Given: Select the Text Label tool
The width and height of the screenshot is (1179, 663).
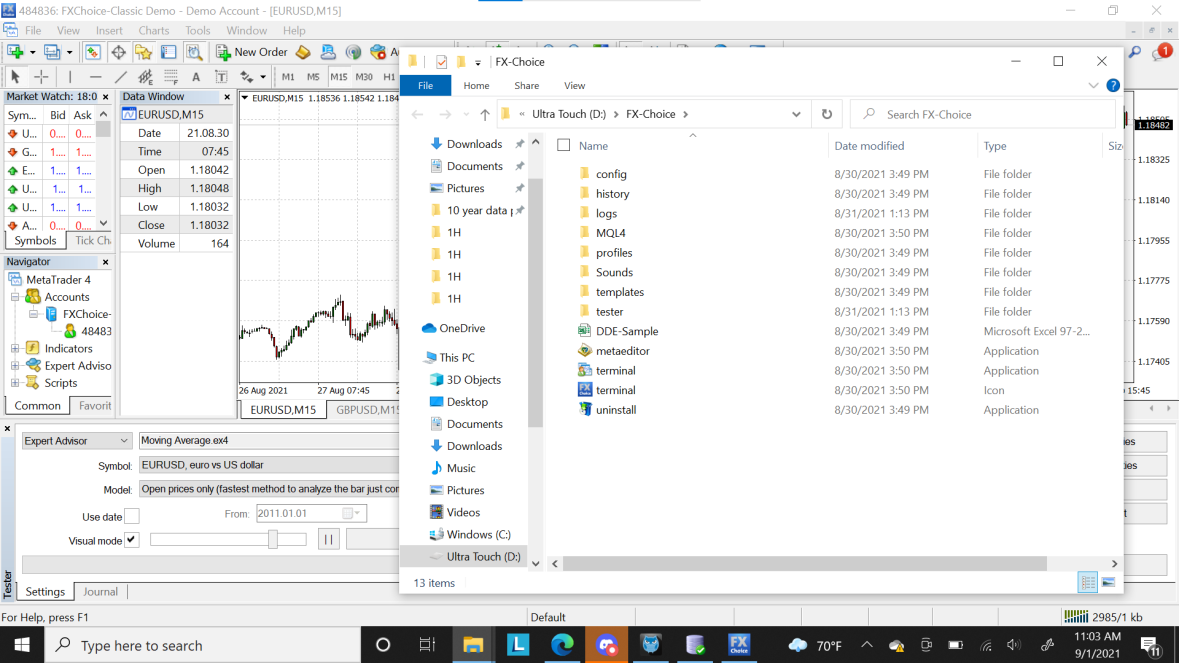Looking at the screenshot, I should (x=221, y=77).
